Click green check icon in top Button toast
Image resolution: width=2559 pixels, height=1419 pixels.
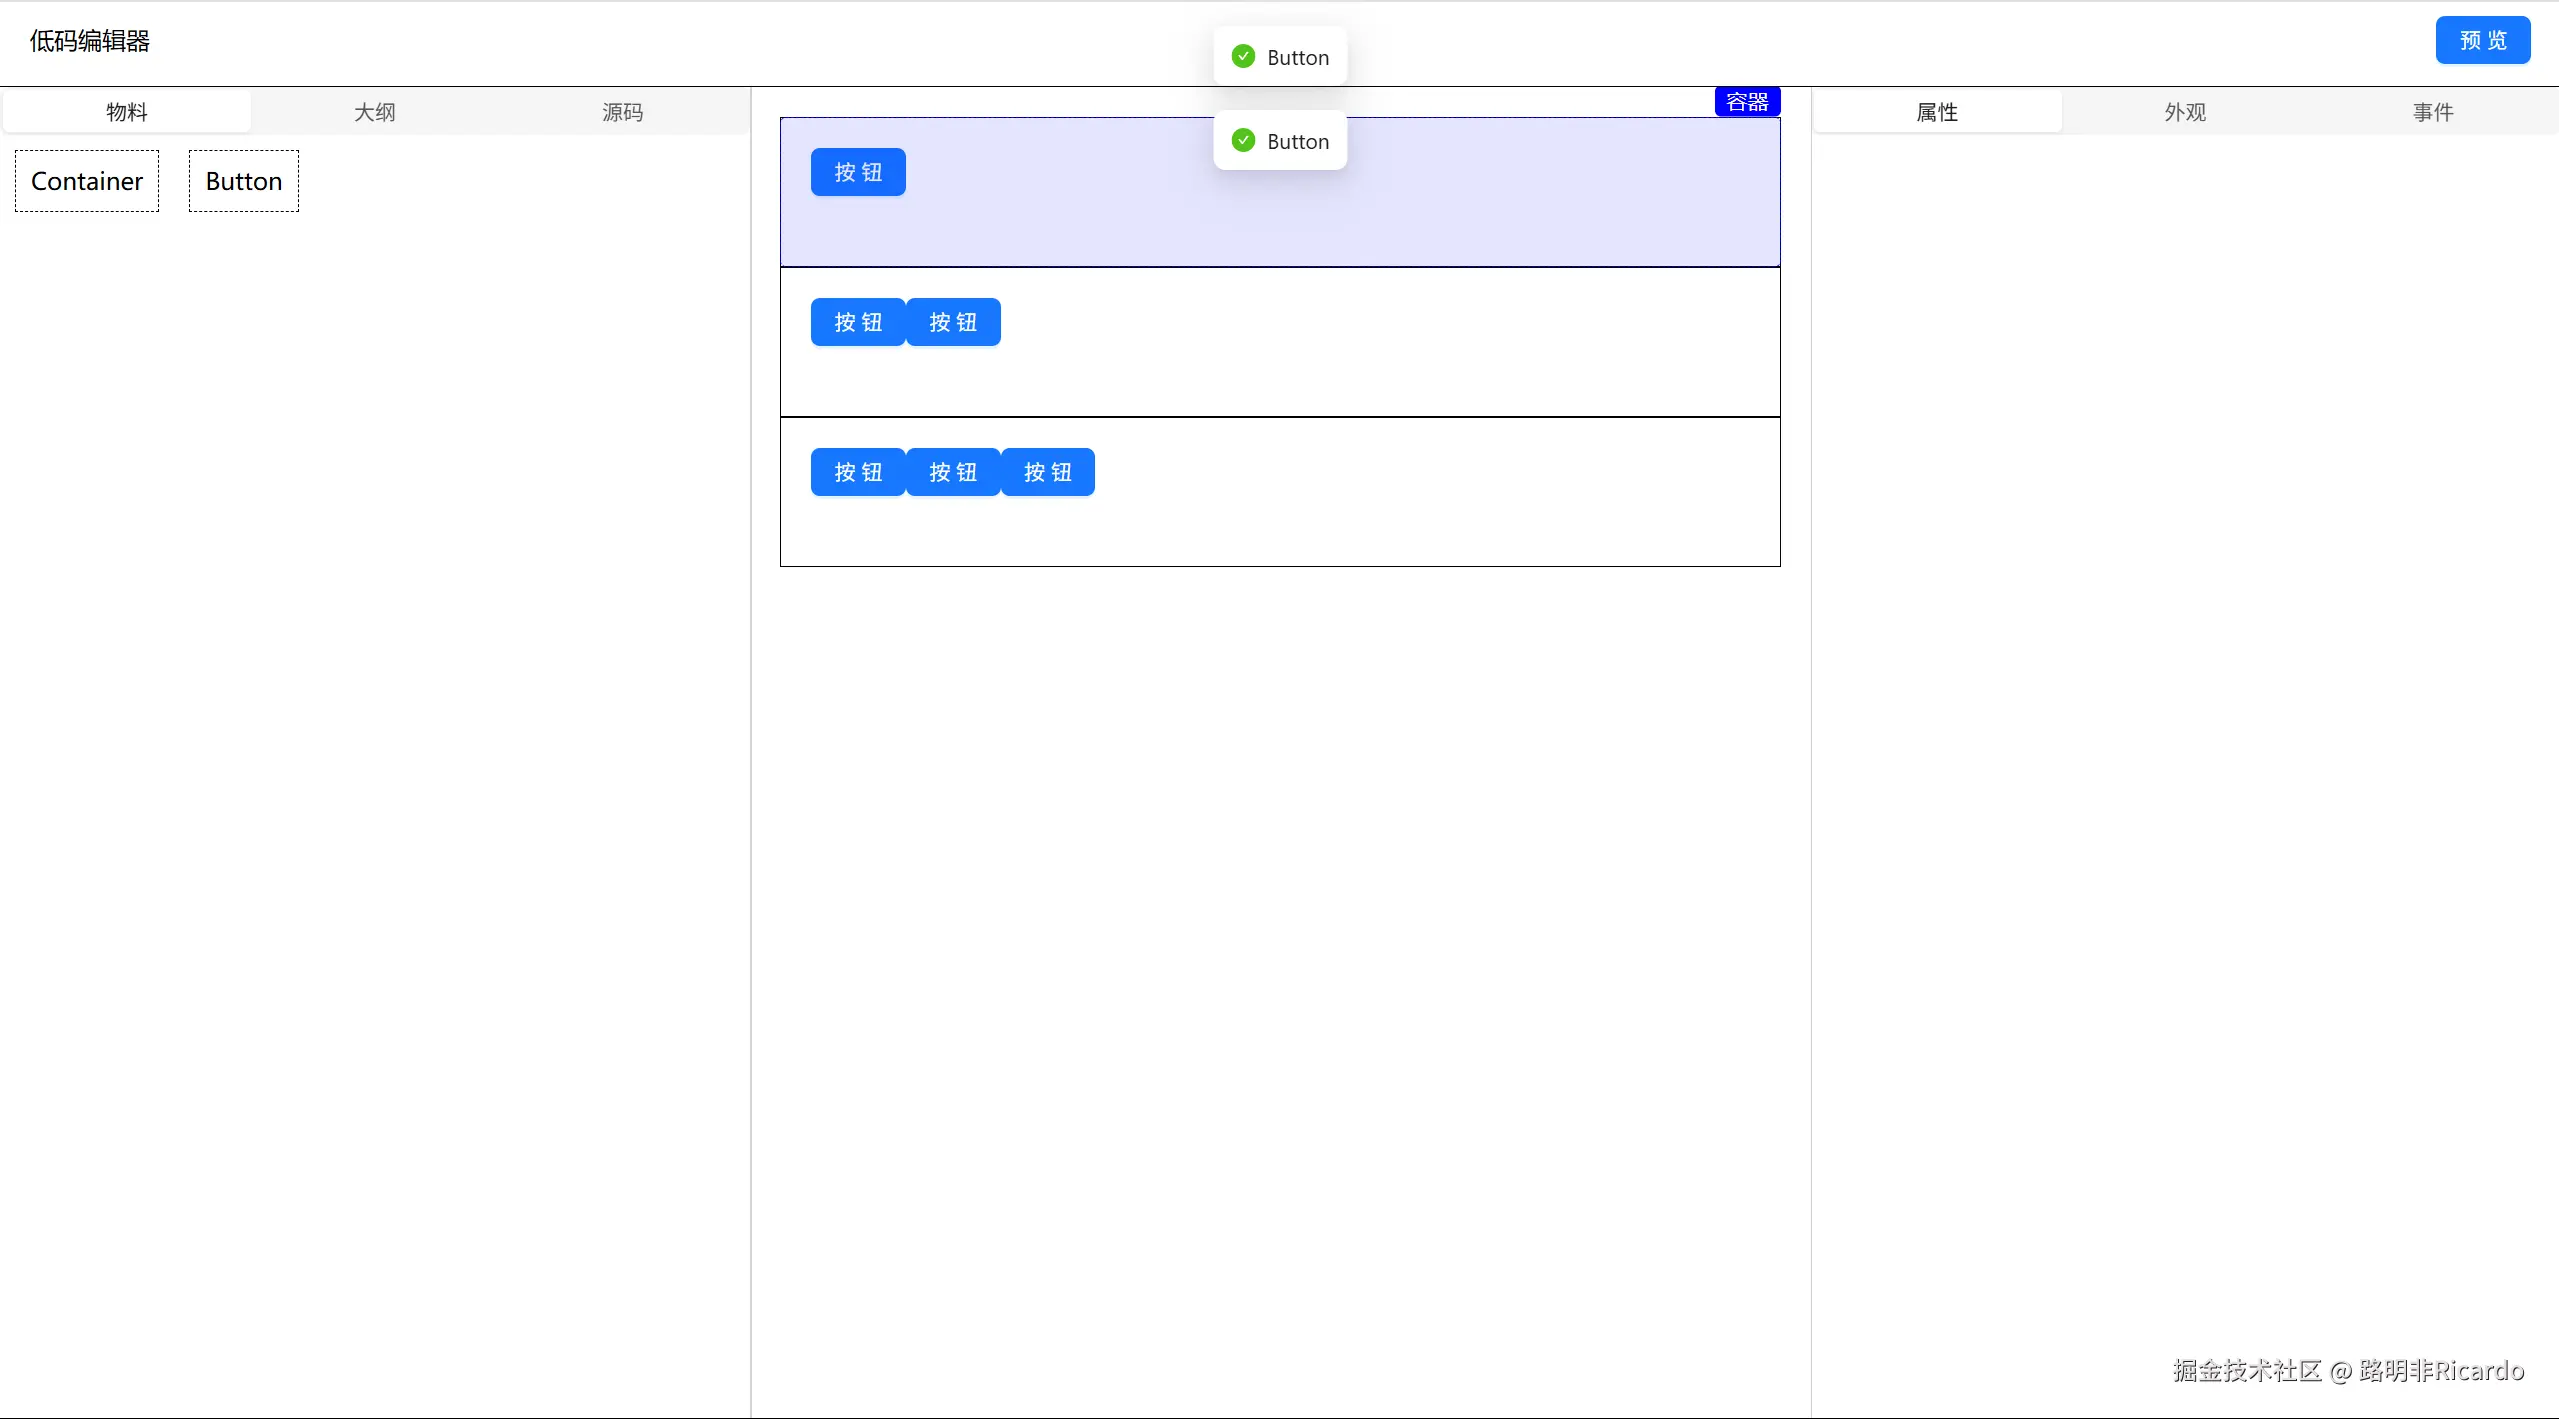pos(1243,57)
